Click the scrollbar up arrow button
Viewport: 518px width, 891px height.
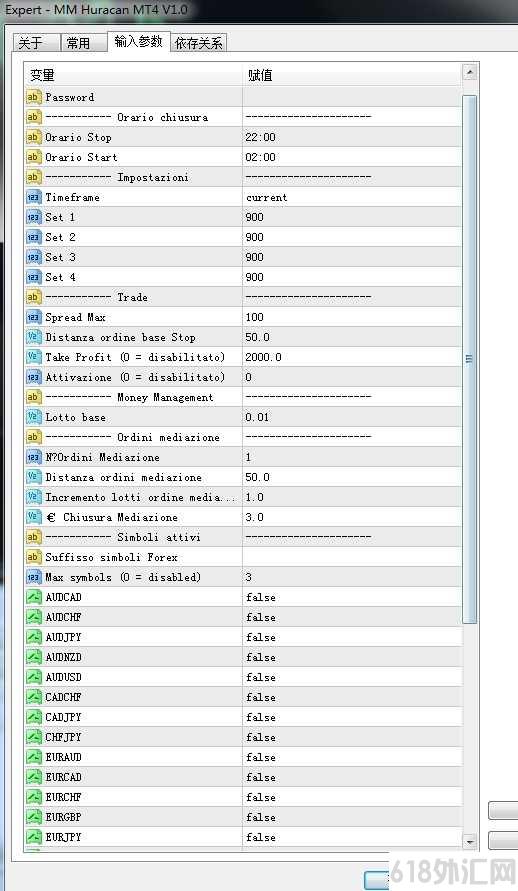[x=470, y=72]
